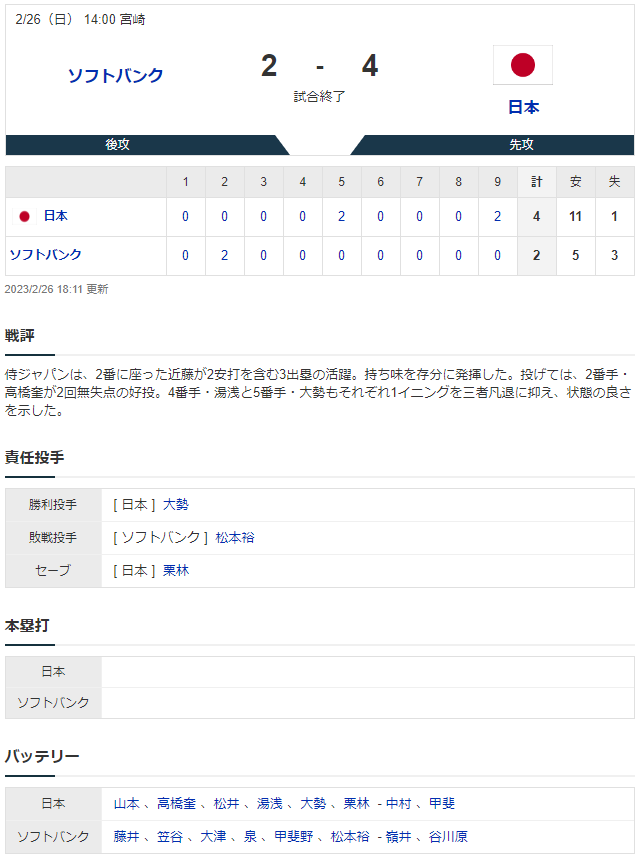Open 松井 in Japan battery row
This screenshot has width=640, height=860.
(x=226, y=804)
